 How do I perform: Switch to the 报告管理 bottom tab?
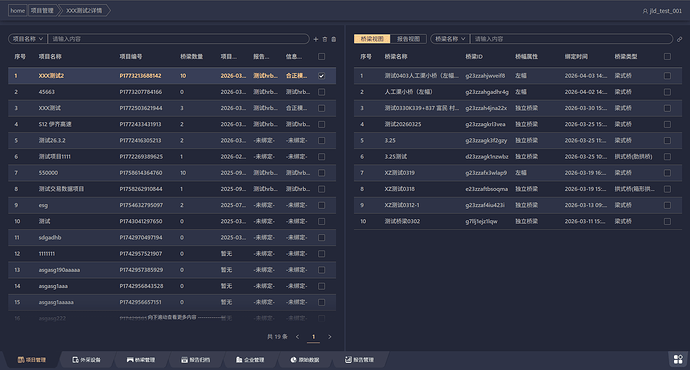pos(359,360)
